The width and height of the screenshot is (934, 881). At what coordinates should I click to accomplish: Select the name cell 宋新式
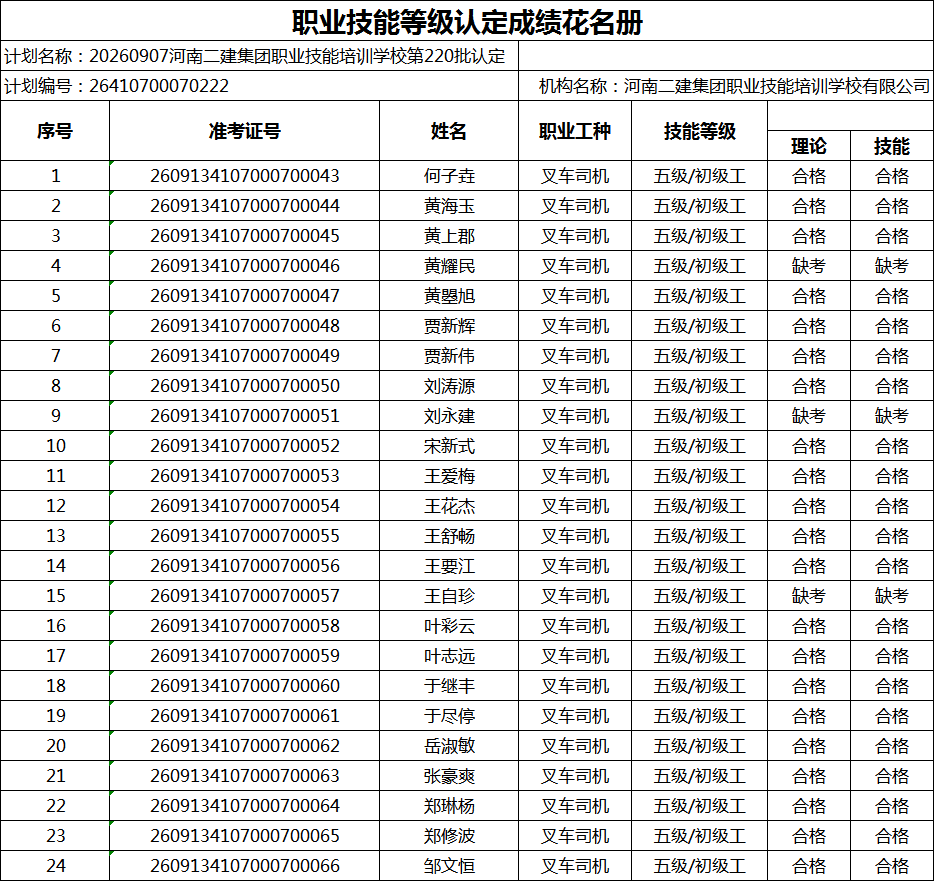[449, 446]
